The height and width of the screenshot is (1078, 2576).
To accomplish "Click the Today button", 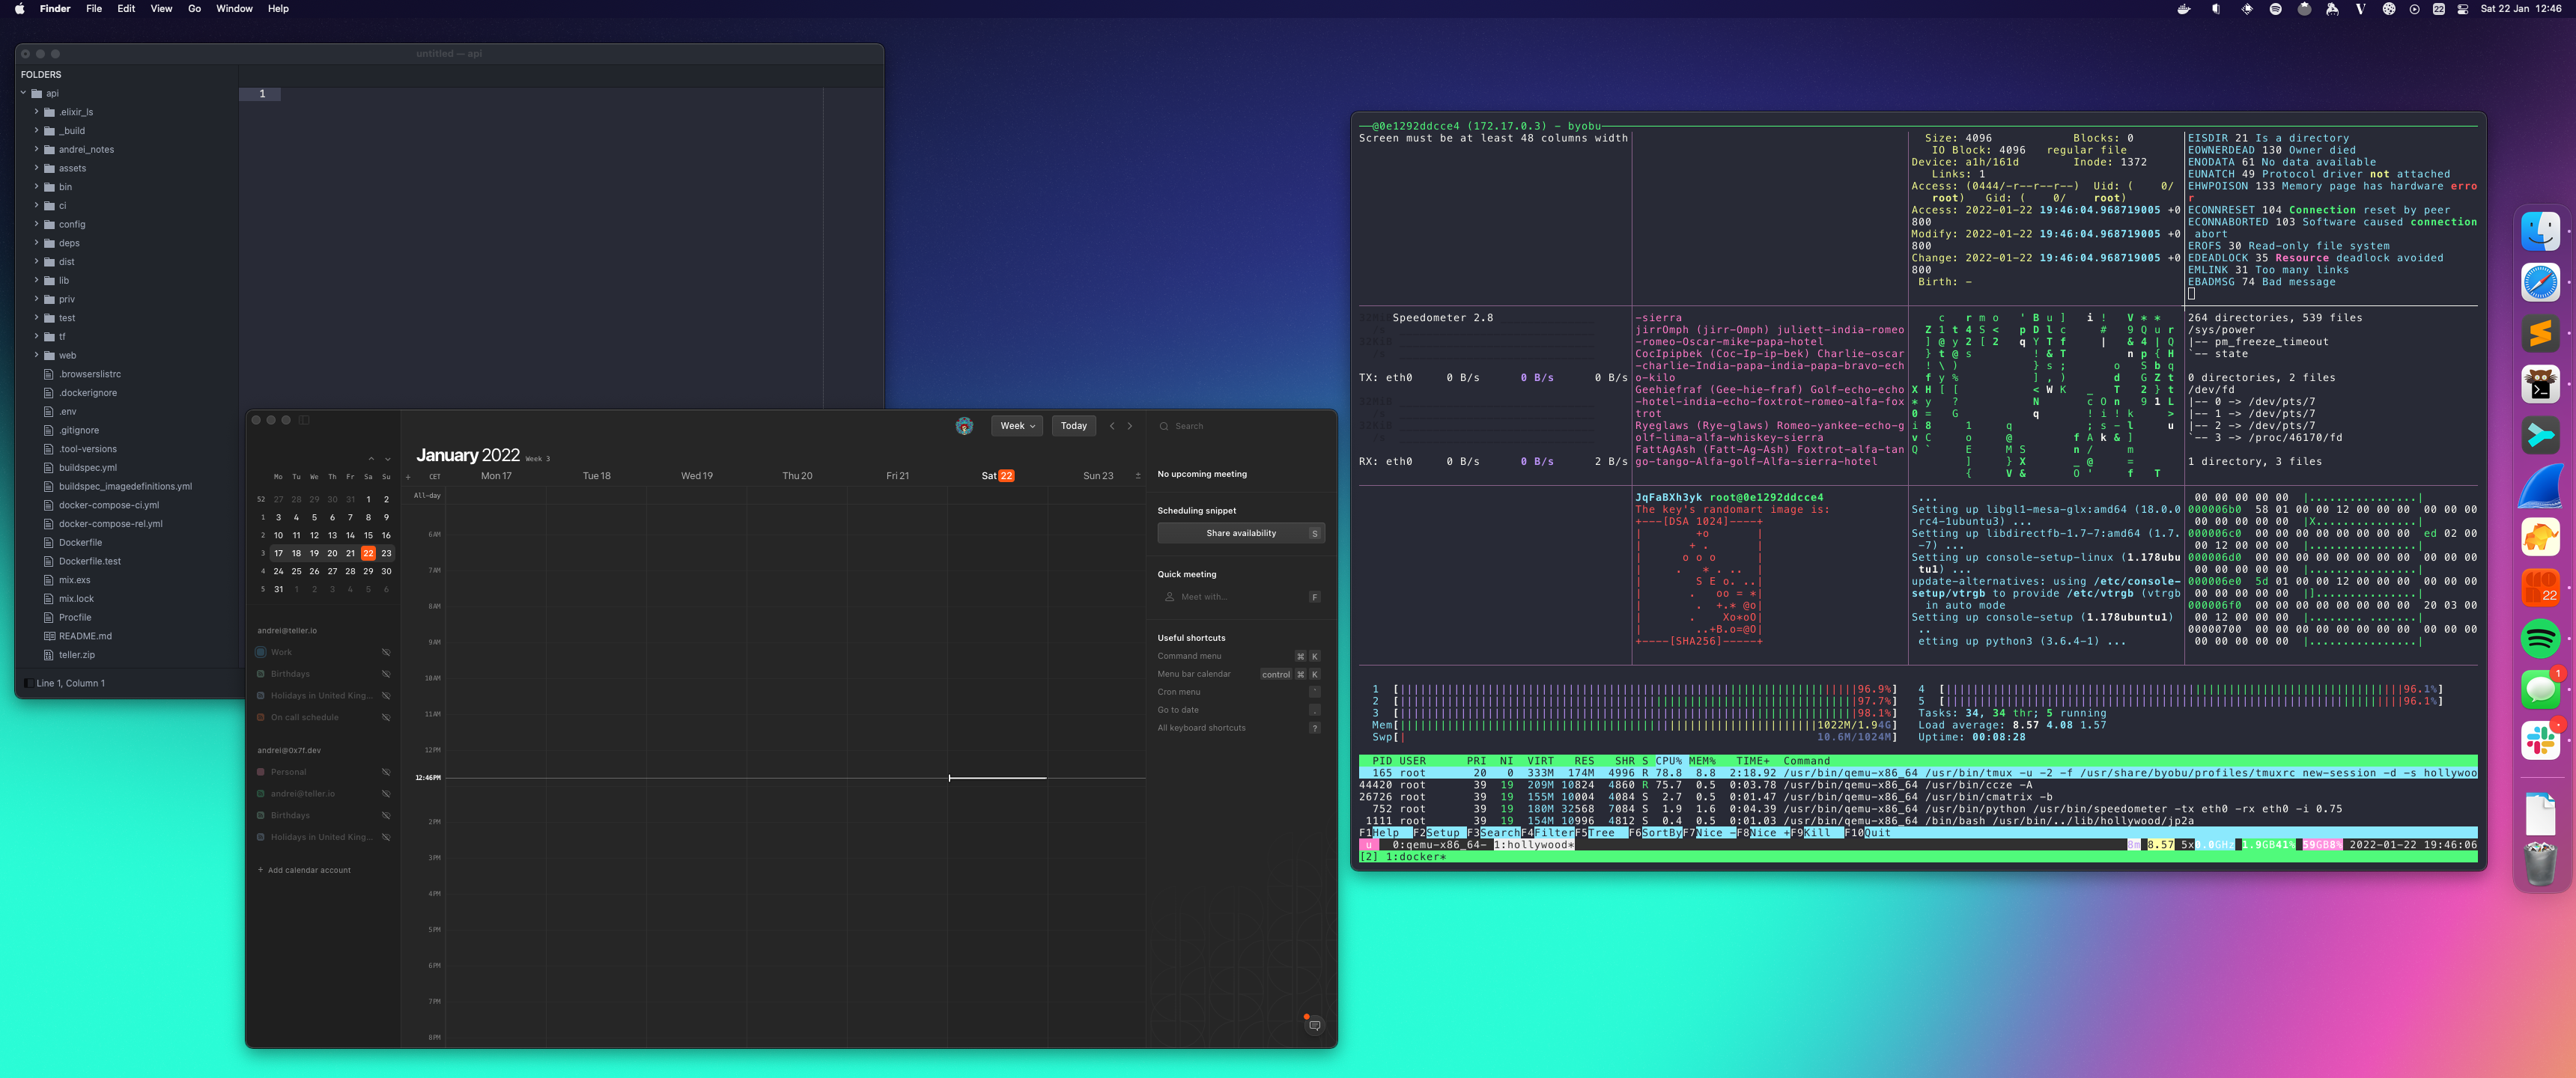I will [1073, 426].
